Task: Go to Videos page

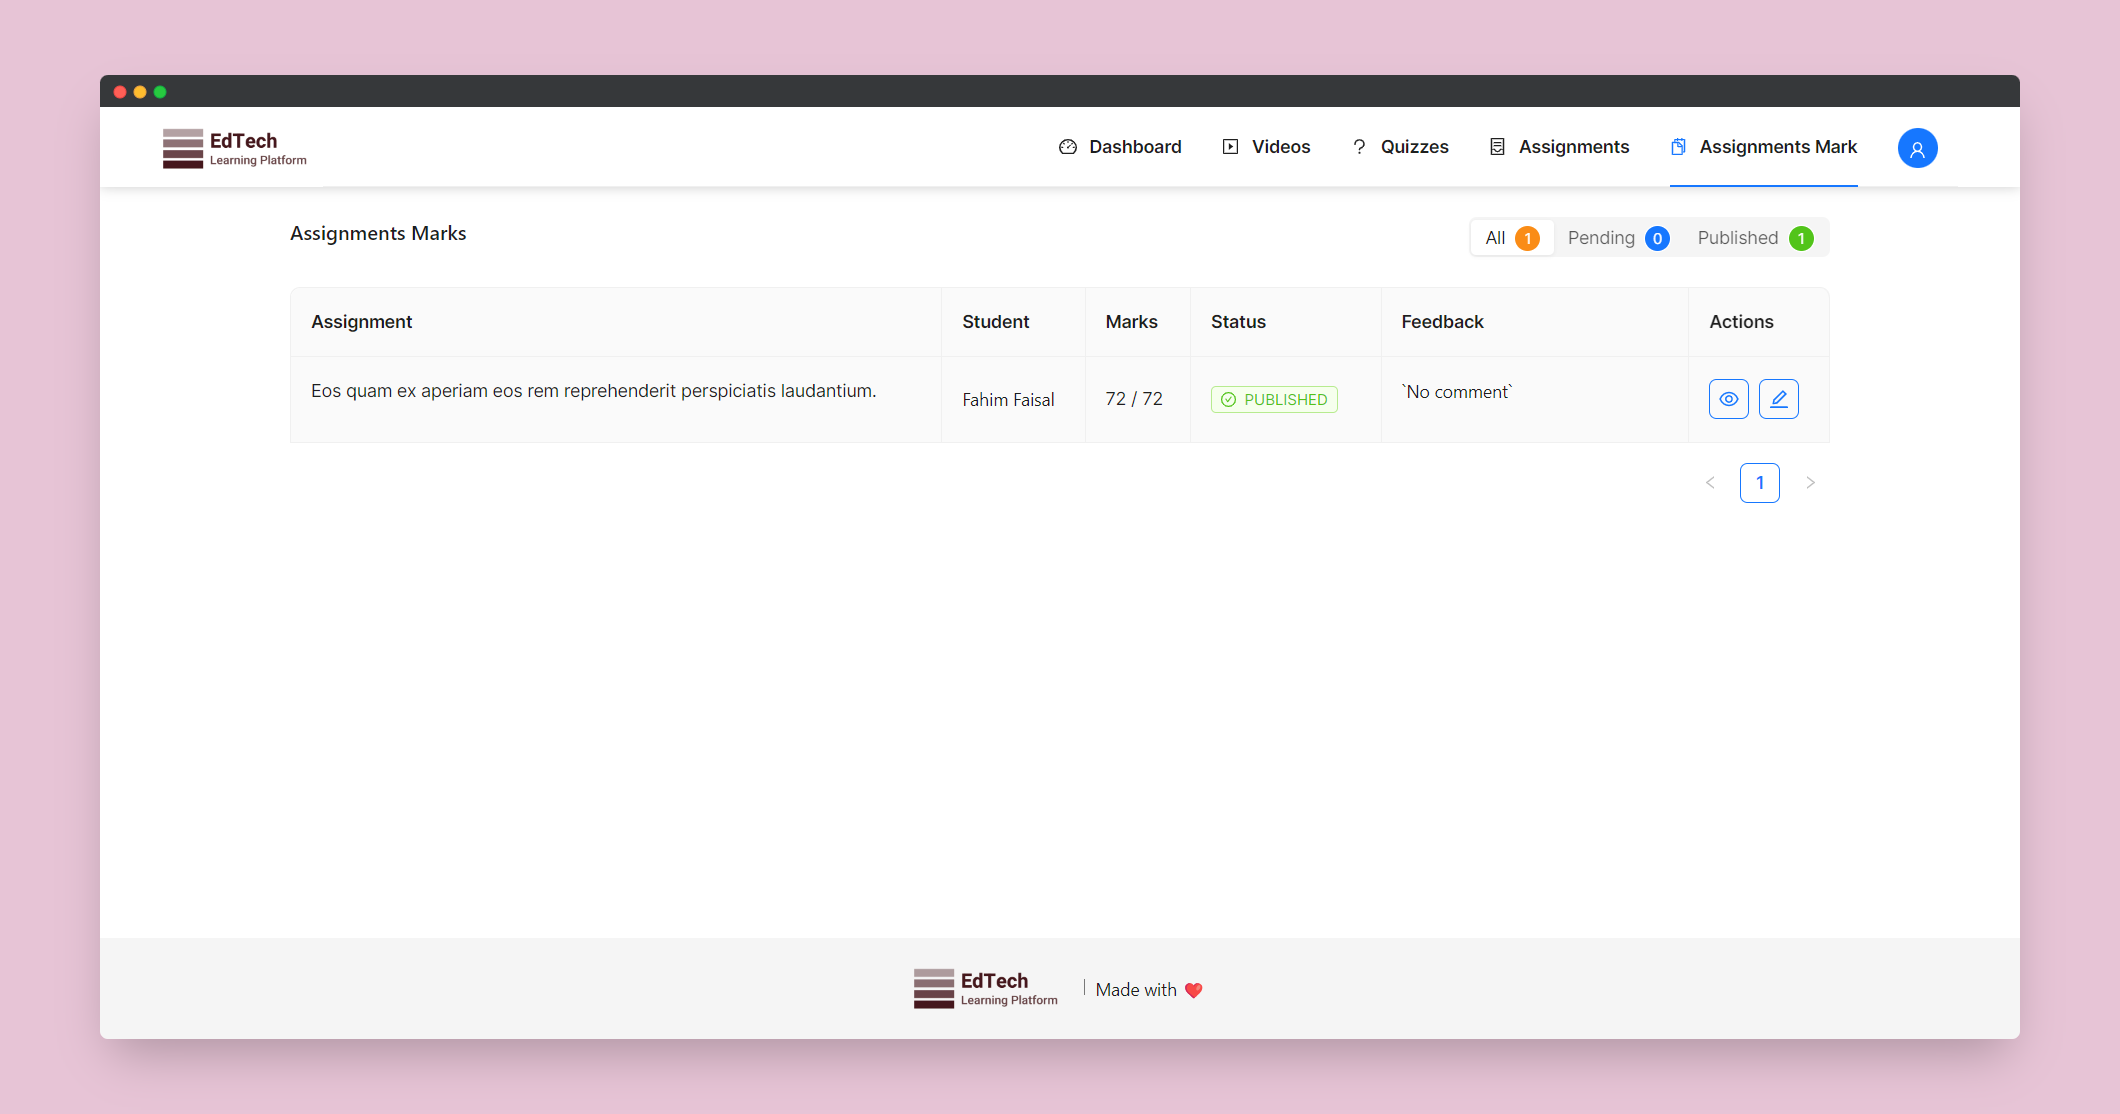Action: 1266,147
